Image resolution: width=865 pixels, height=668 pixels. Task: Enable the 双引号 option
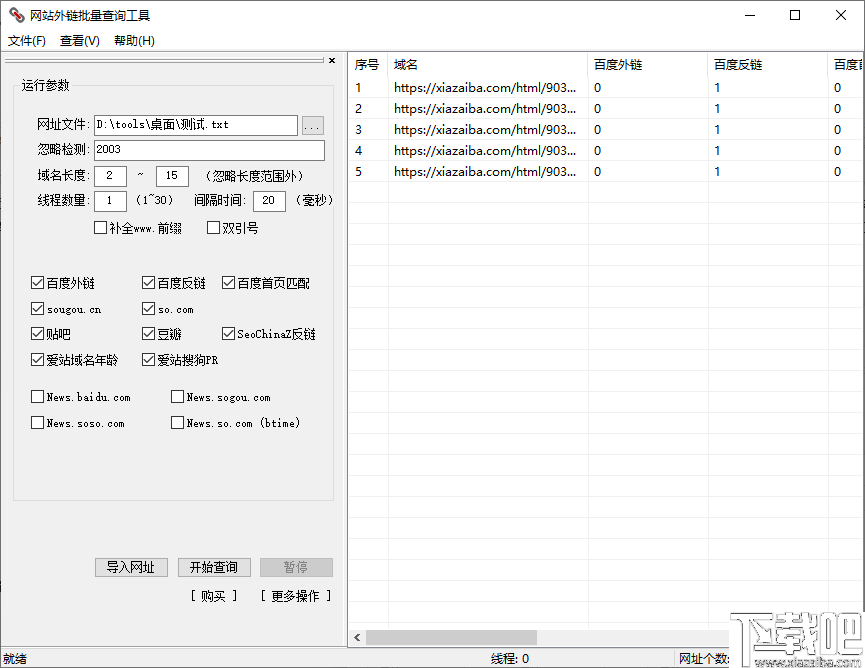tap(210, 228)
